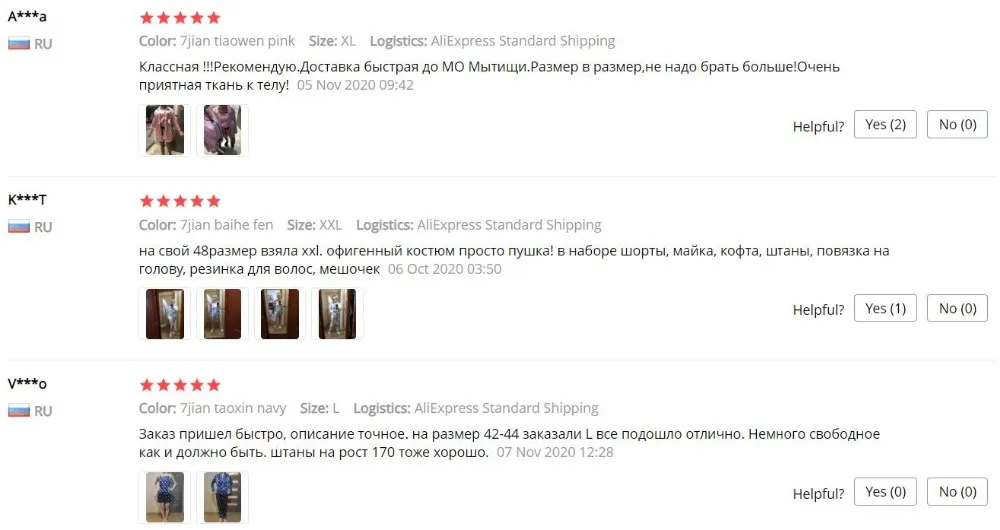Image resolution: width=1000 pixels, height=530 pixels.
Task: Vote Yes (0) on V***o's review
Action: (885, 492)
